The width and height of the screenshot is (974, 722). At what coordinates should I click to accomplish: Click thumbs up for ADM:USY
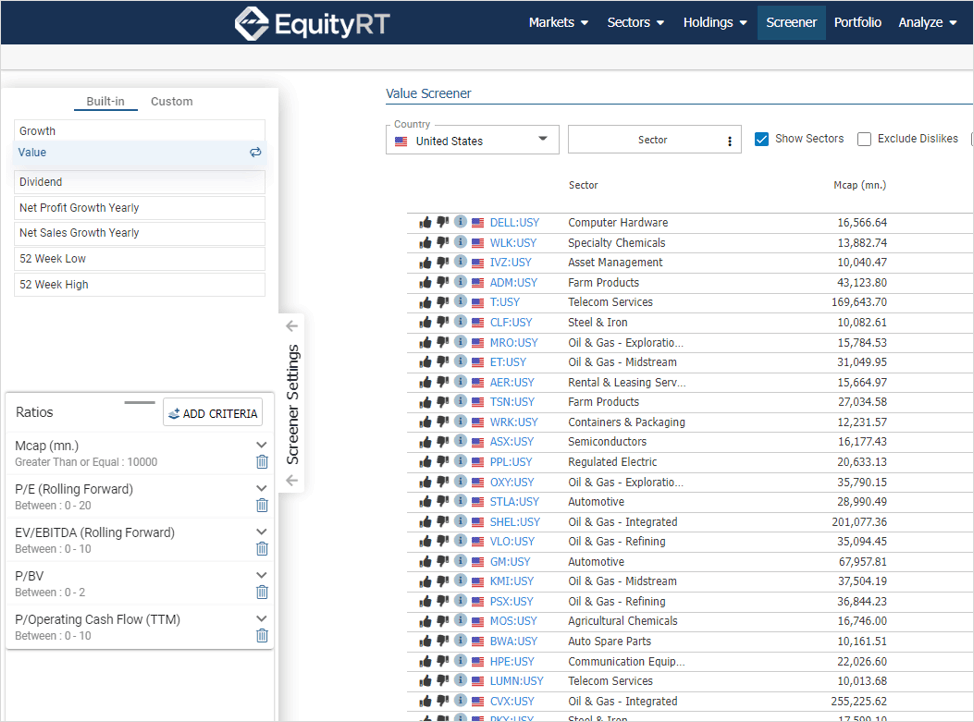(426, 283)
